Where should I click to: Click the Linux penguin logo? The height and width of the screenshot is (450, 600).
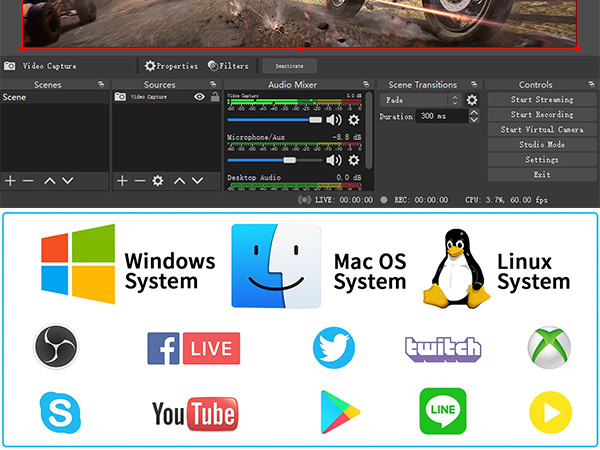(456, 269)
